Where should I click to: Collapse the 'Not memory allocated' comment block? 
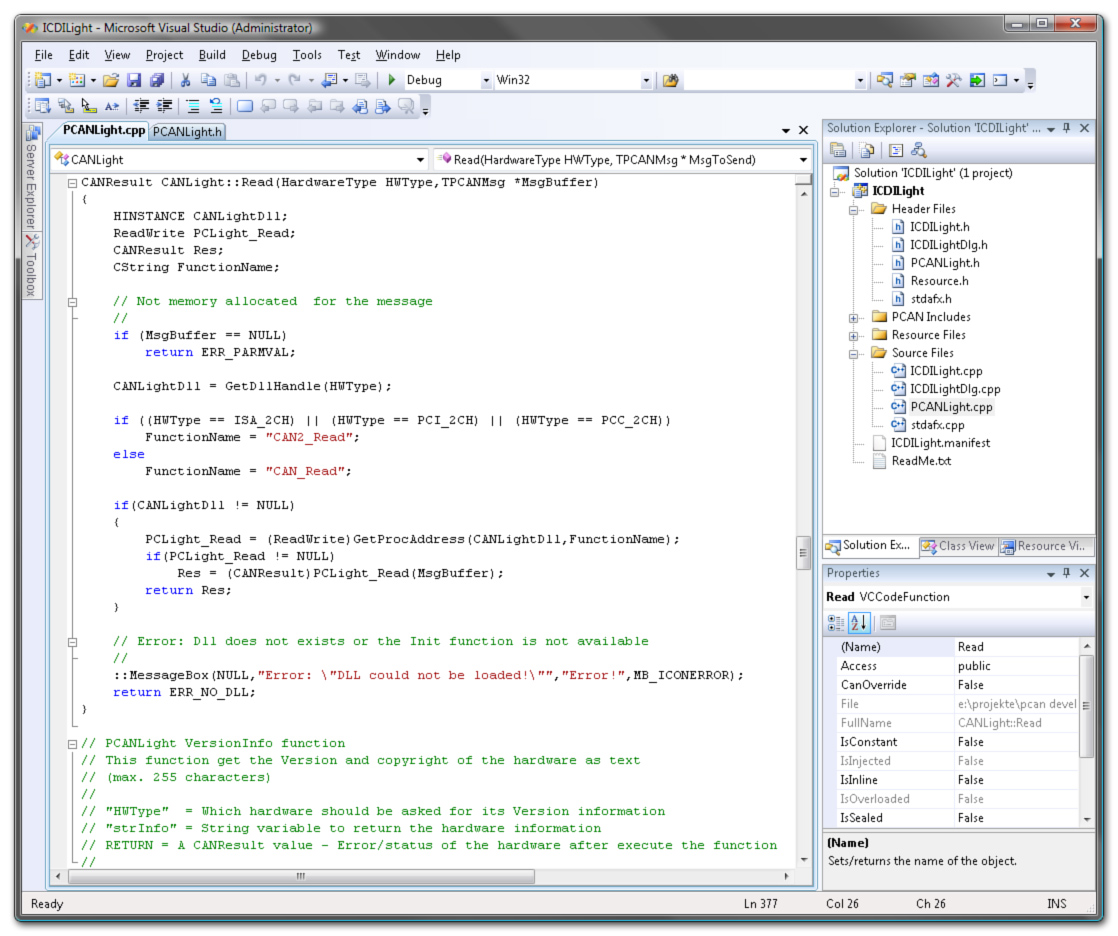point(73,302)
